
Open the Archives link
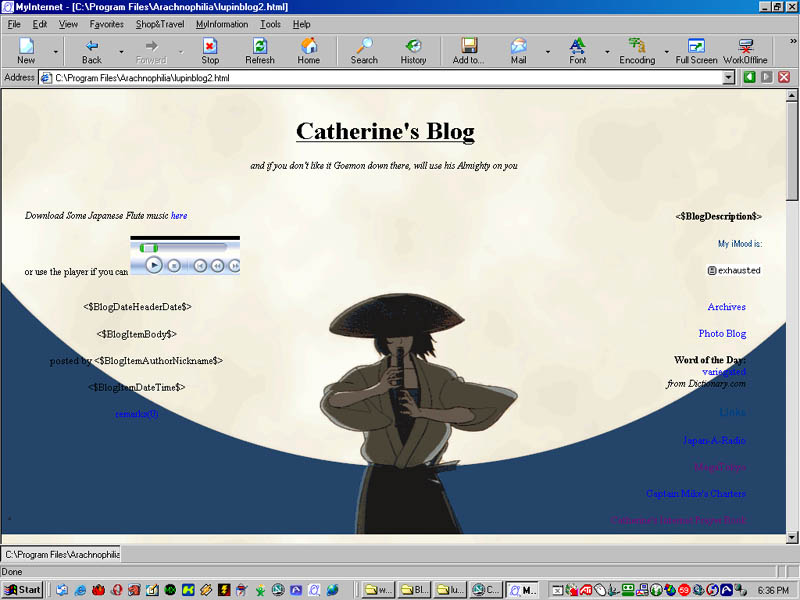coord(727,307)
